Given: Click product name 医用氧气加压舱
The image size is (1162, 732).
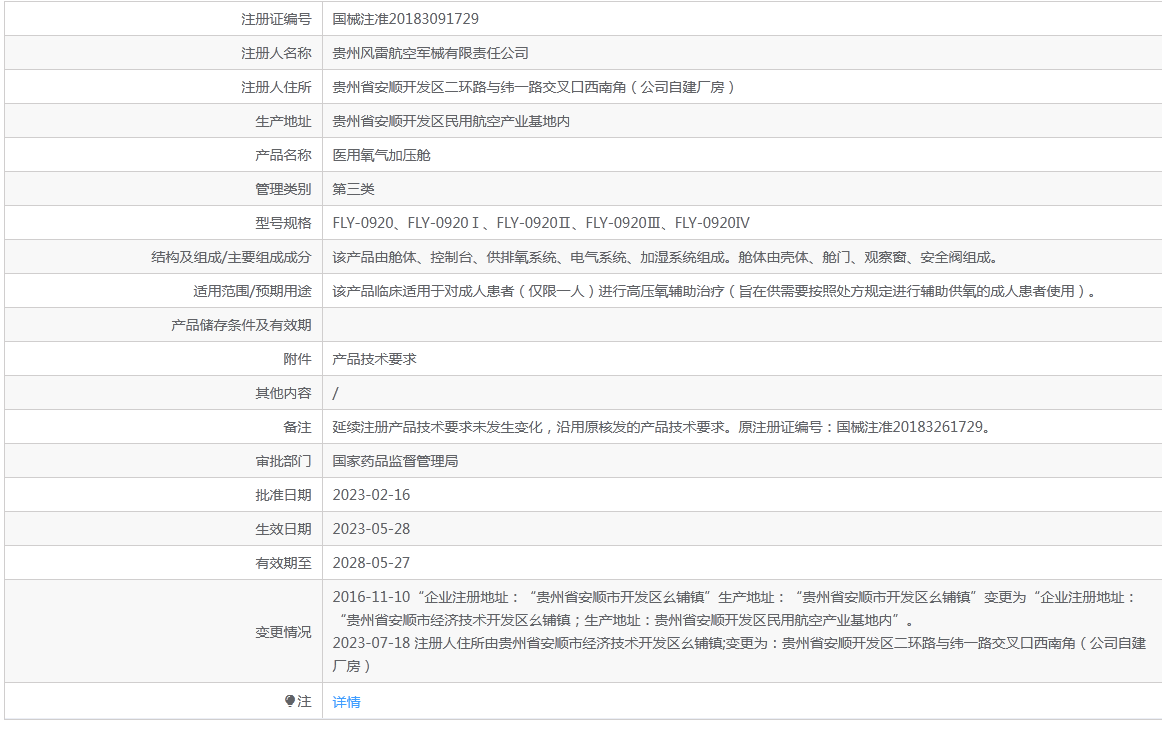Looking at the screenshot, I should pos(381,155).
